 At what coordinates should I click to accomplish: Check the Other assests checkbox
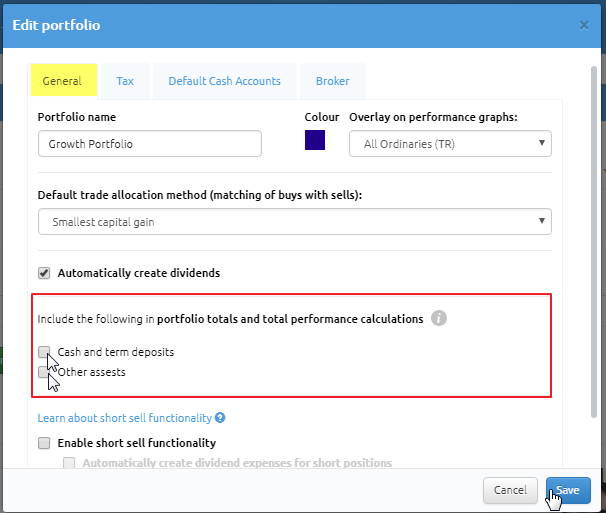tap(43, 372)
